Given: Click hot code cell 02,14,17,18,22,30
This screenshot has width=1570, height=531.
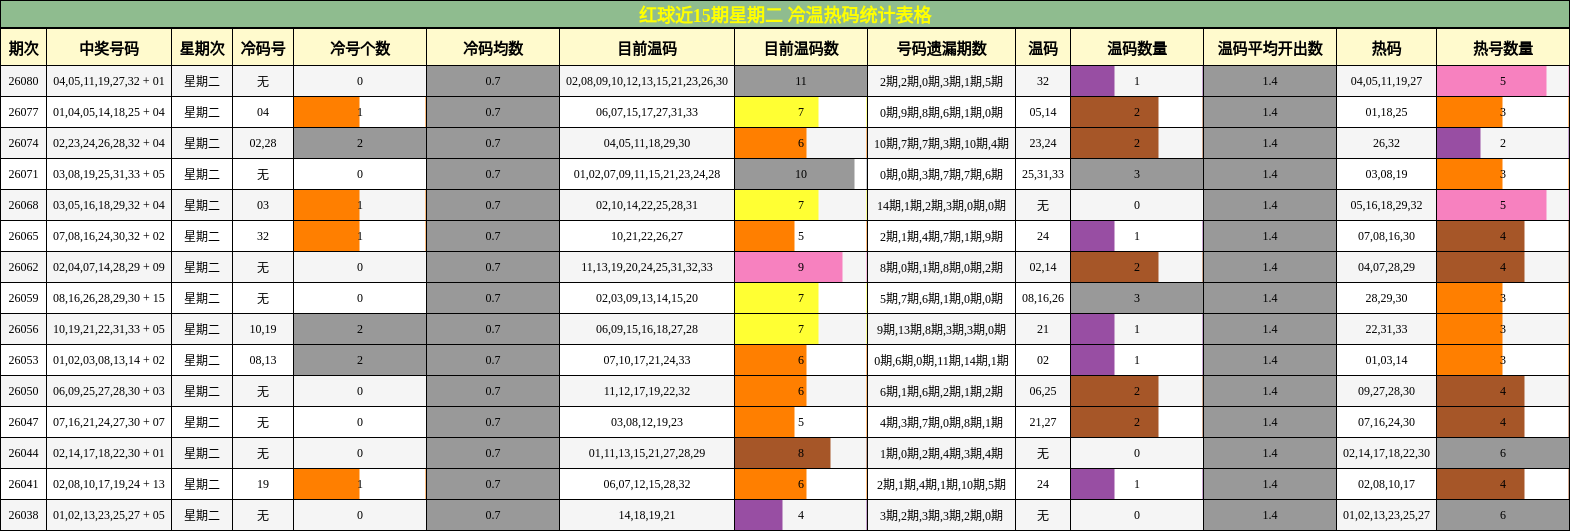Looking at the screenshot, I should click(1386, 453).
